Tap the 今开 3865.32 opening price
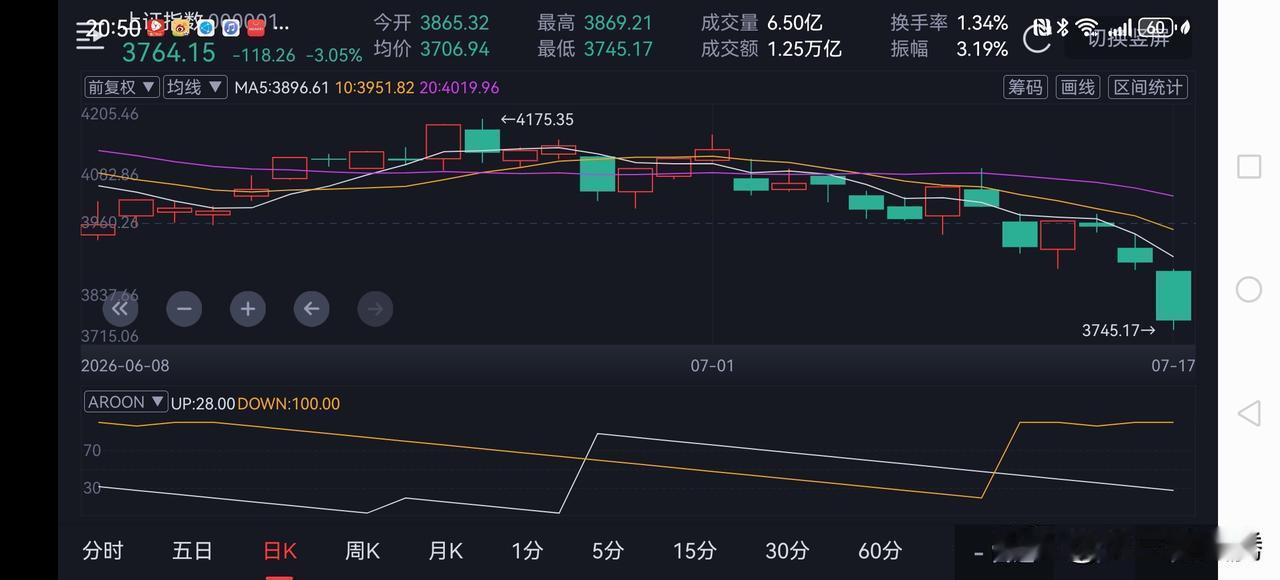The height and width of the screenshot is (580, 1280). [432, 23]
